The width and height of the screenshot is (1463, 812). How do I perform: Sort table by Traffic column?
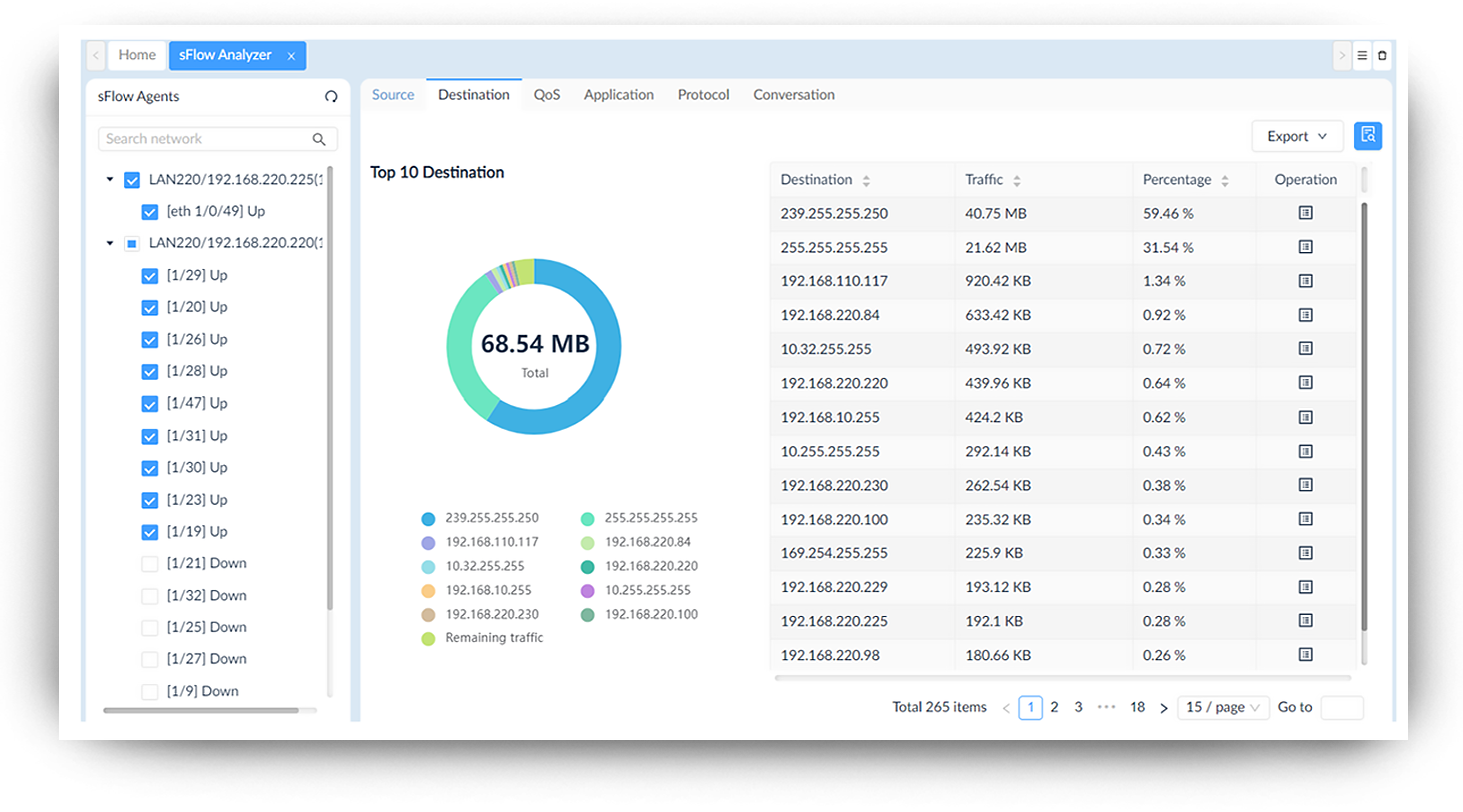(1016, 181)
